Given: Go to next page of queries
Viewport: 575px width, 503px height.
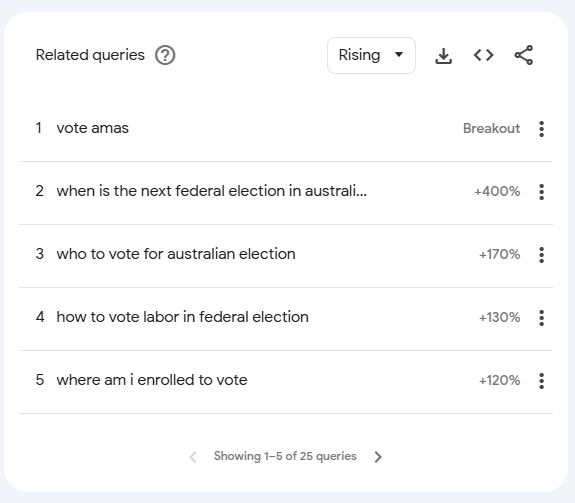Looking at the screenshot, I should (378, 457).
